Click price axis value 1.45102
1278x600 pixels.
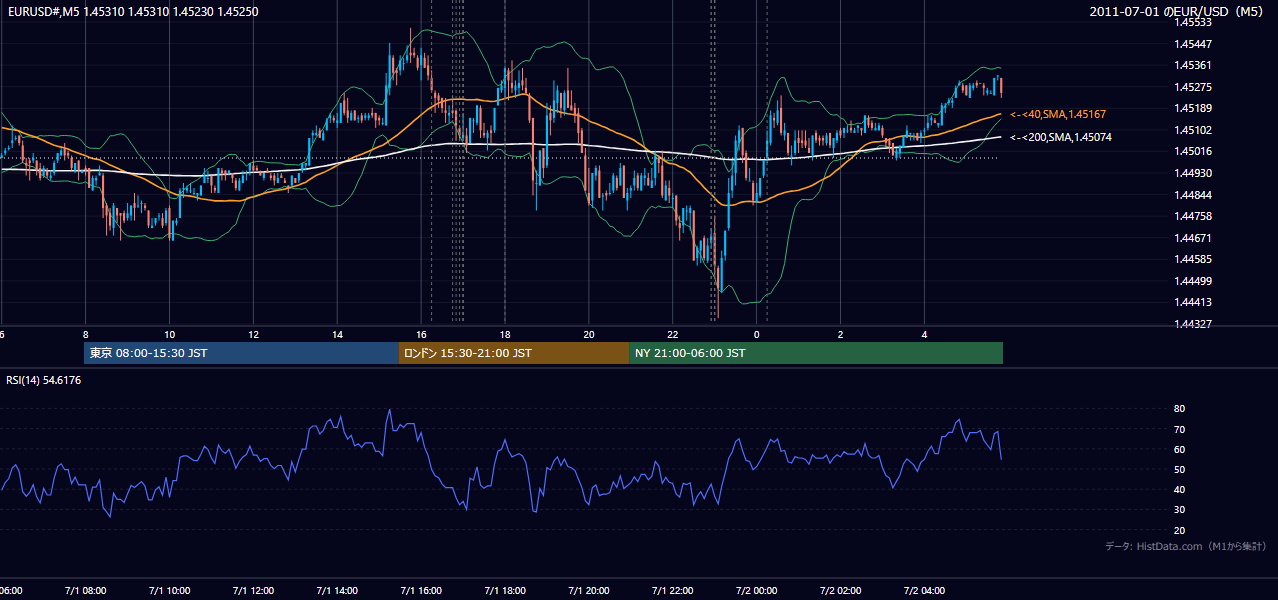[x=1194, y=130]
